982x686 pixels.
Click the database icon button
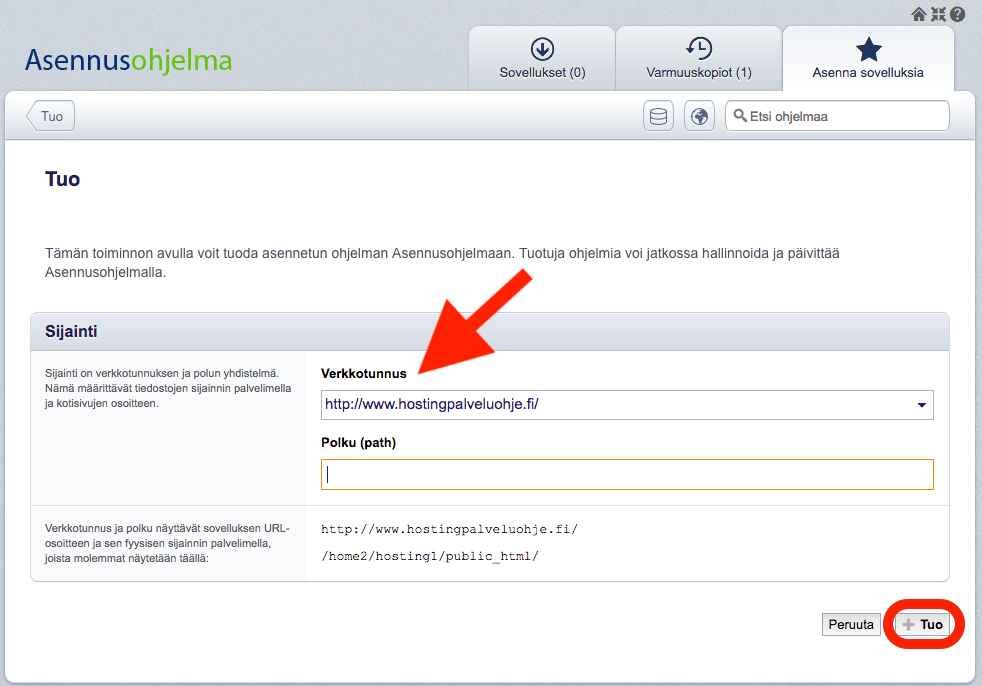point(658,116)
